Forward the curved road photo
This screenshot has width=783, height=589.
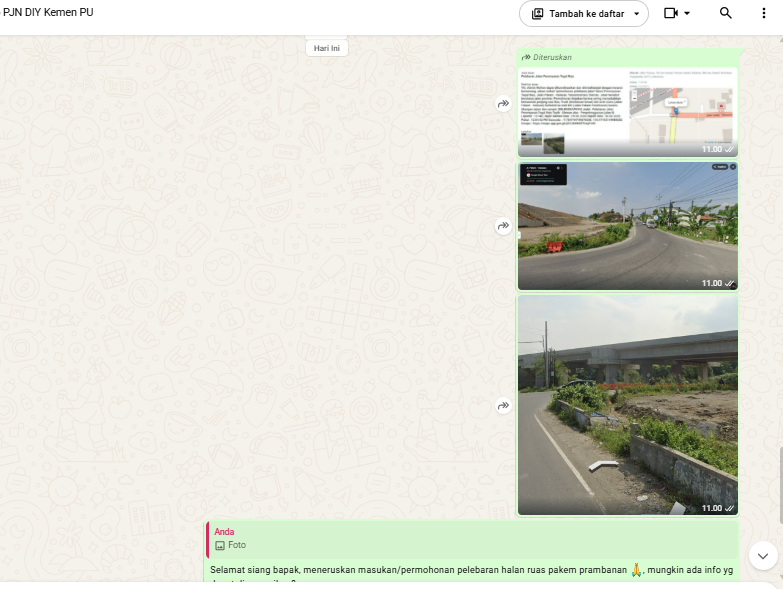point(503,226)
